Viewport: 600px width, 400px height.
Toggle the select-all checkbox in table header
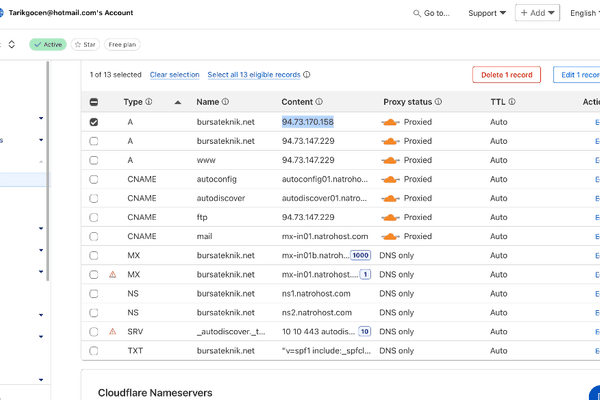[94, 102]
